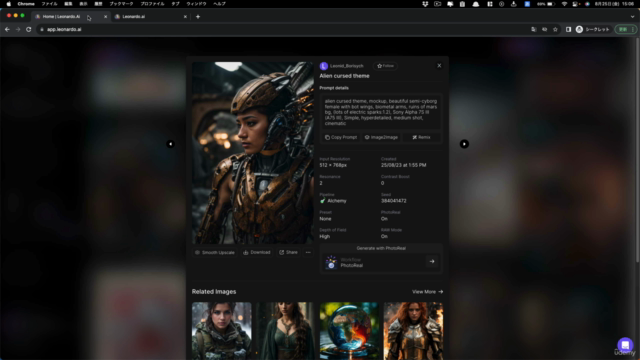Reload the page
The image size is (640, 360).
coord(29,29)
